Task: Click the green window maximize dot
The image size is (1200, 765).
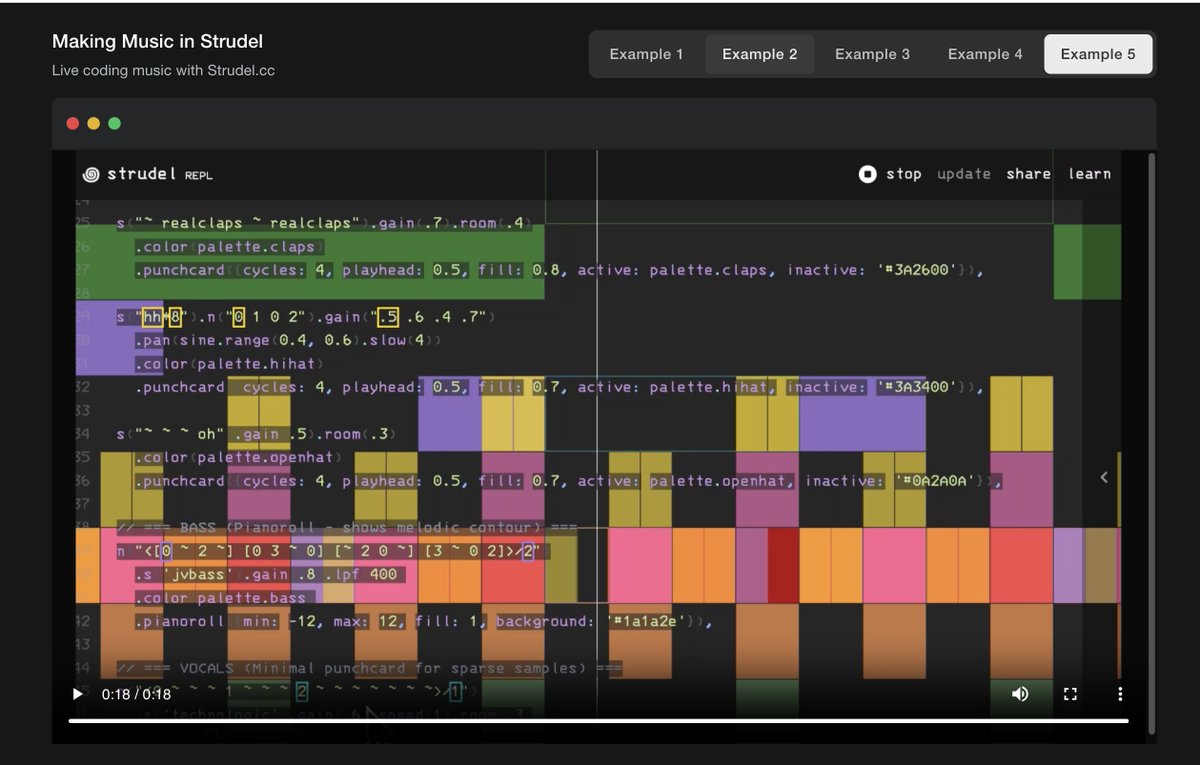Action: click(x=114, y=123)
